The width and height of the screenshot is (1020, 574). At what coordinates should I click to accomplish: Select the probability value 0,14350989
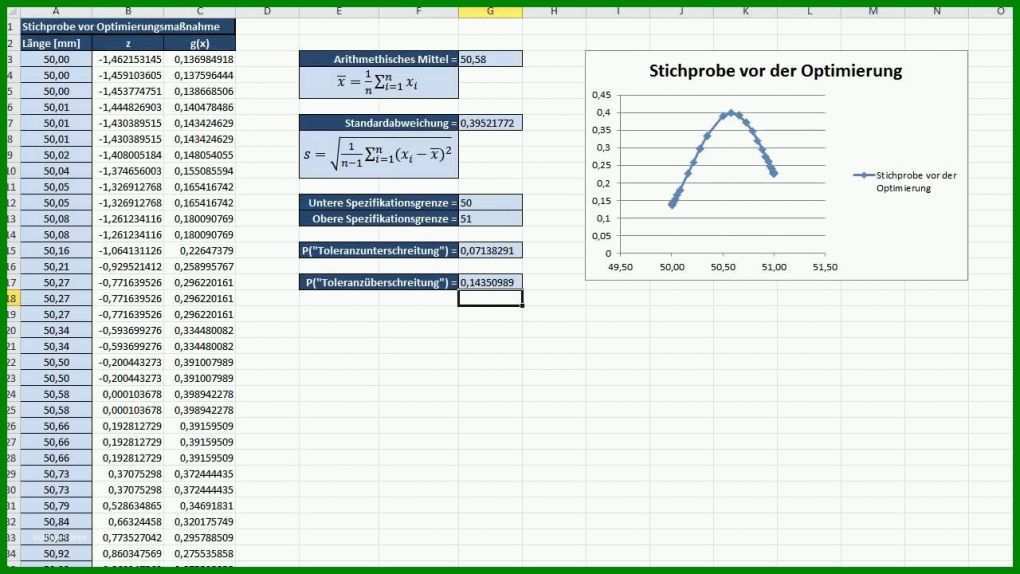[x=490, y=282]
